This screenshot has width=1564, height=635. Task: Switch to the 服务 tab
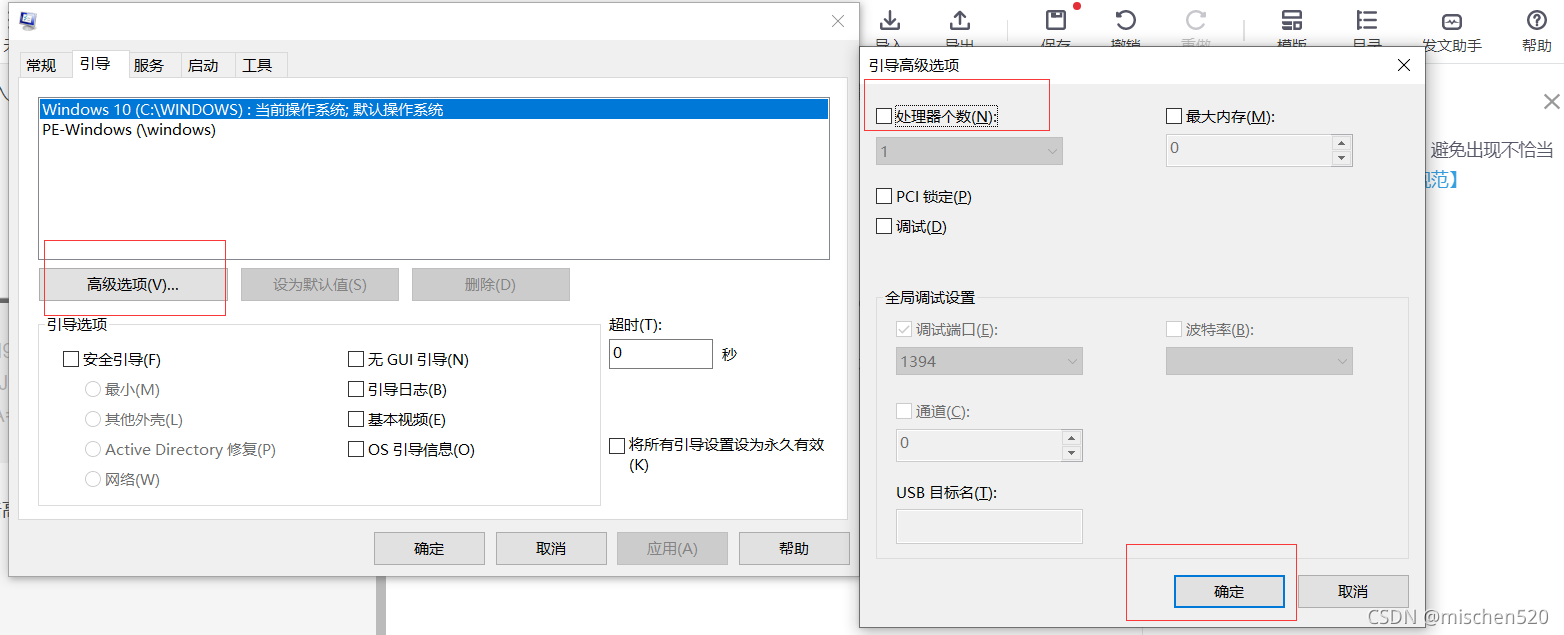click(x=151, y=65)
